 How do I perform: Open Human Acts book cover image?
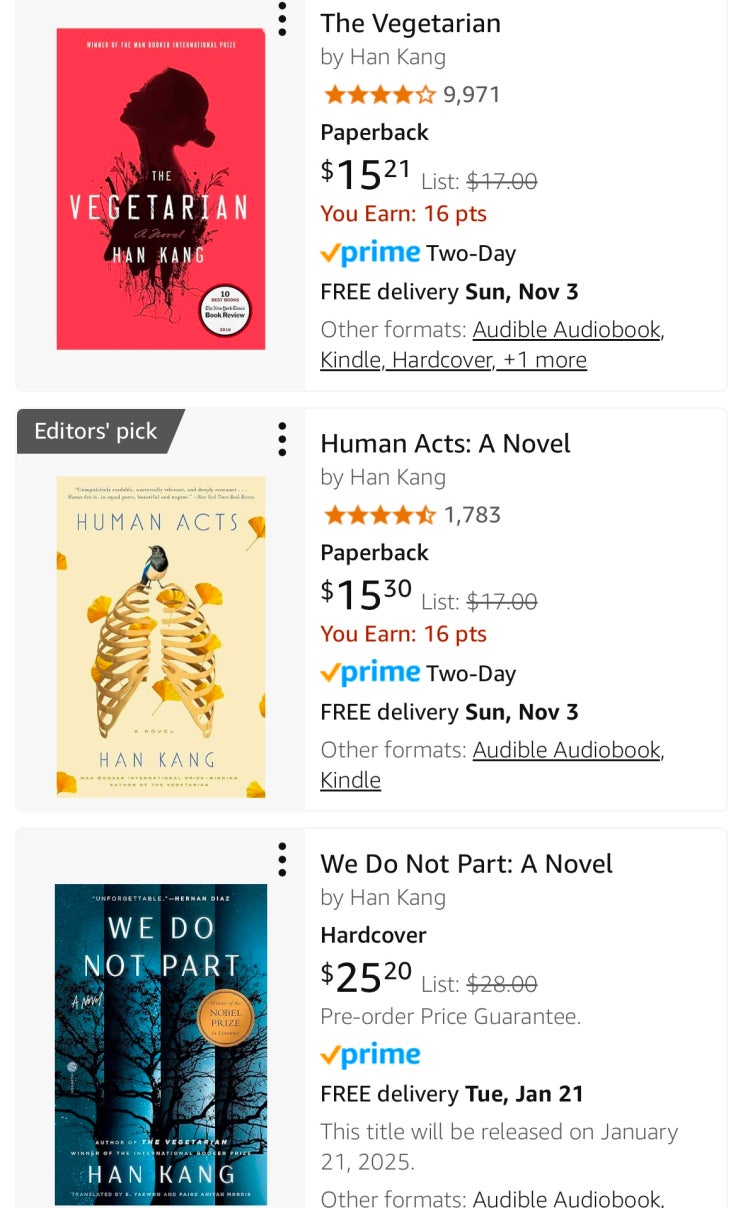(x=161, y=637)
